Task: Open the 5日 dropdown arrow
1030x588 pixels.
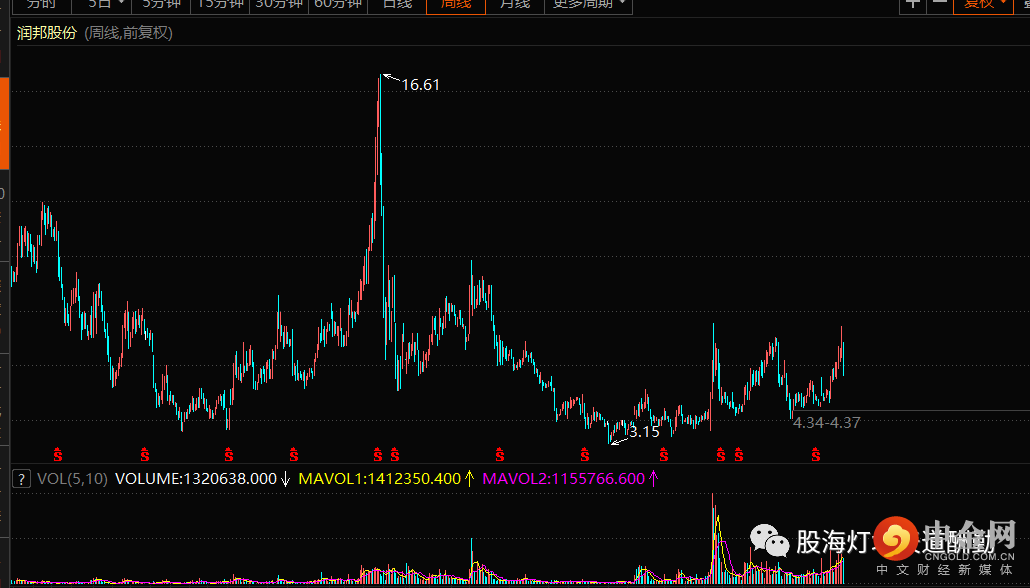Action: (x=122, y=4)
